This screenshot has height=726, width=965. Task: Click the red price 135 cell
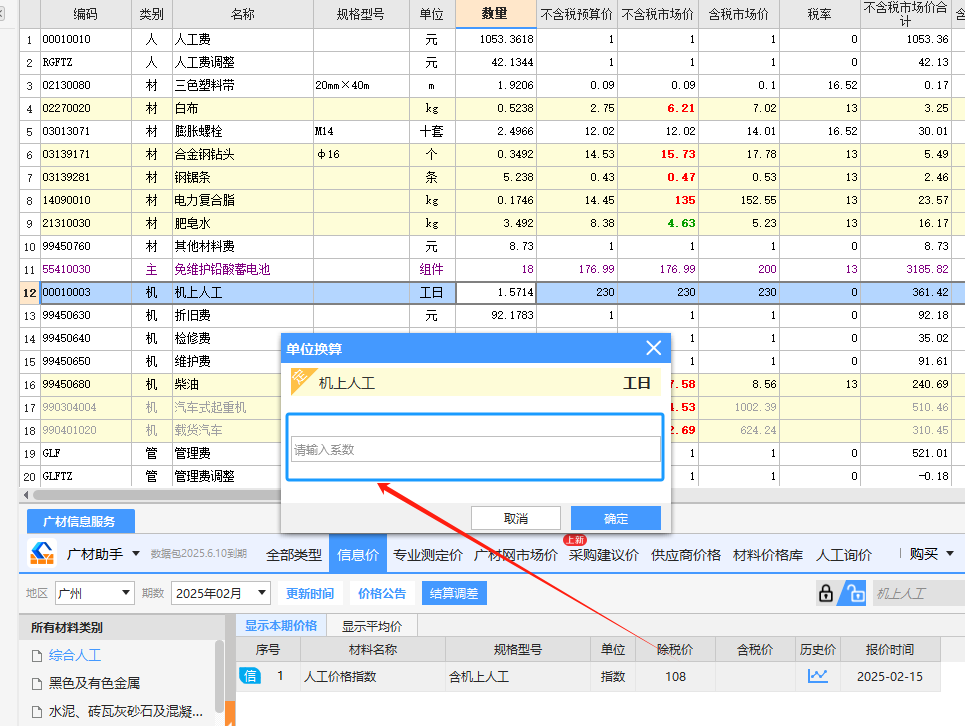657,200
